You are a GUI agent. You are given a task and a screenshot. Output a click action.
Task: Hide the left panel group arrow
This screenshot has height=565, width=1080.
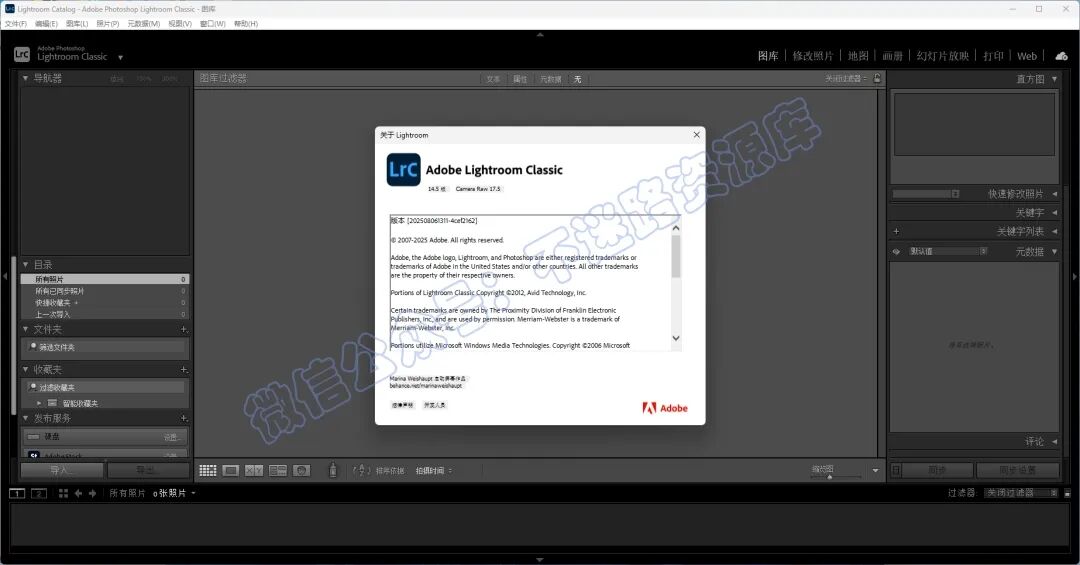(5, 276)
